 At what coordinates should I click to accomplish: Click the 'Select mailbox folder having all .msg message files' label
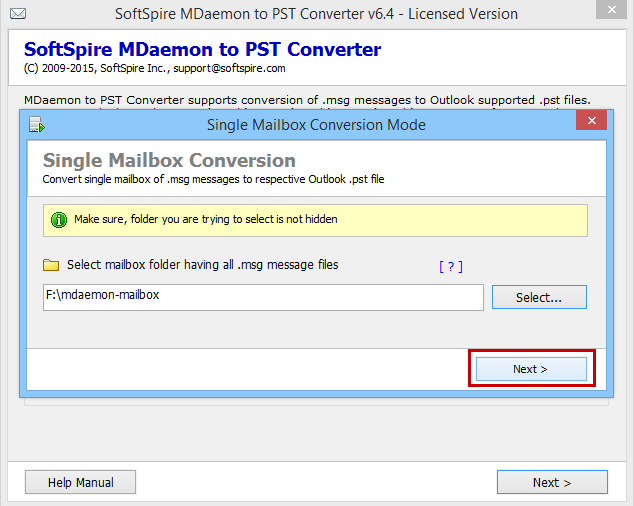point(203,265)
